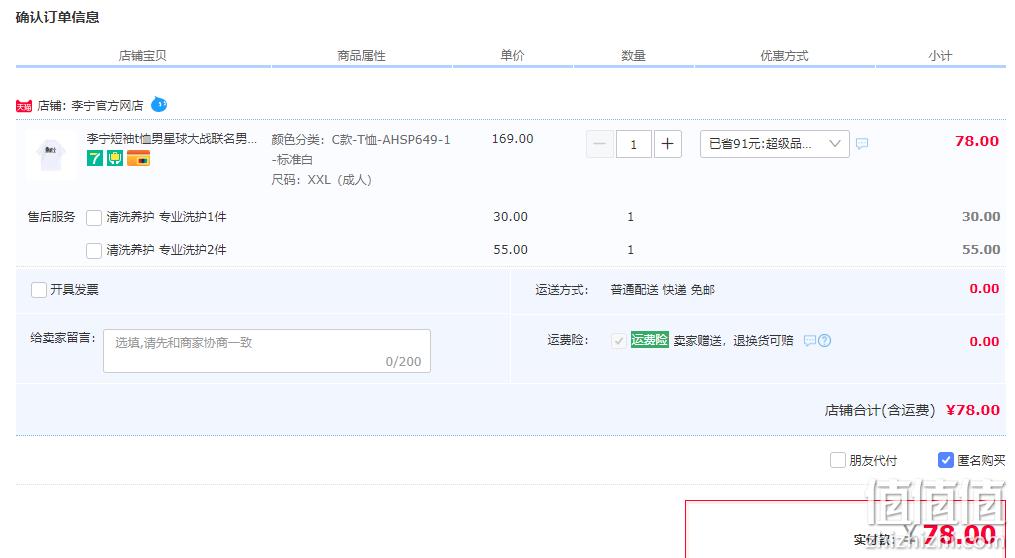Image resolution: width=1015 pixels, height=558 pixels.
Task: Click the 确认订单信息 heading
Action: pyautogui.click(x=58, y=17)
